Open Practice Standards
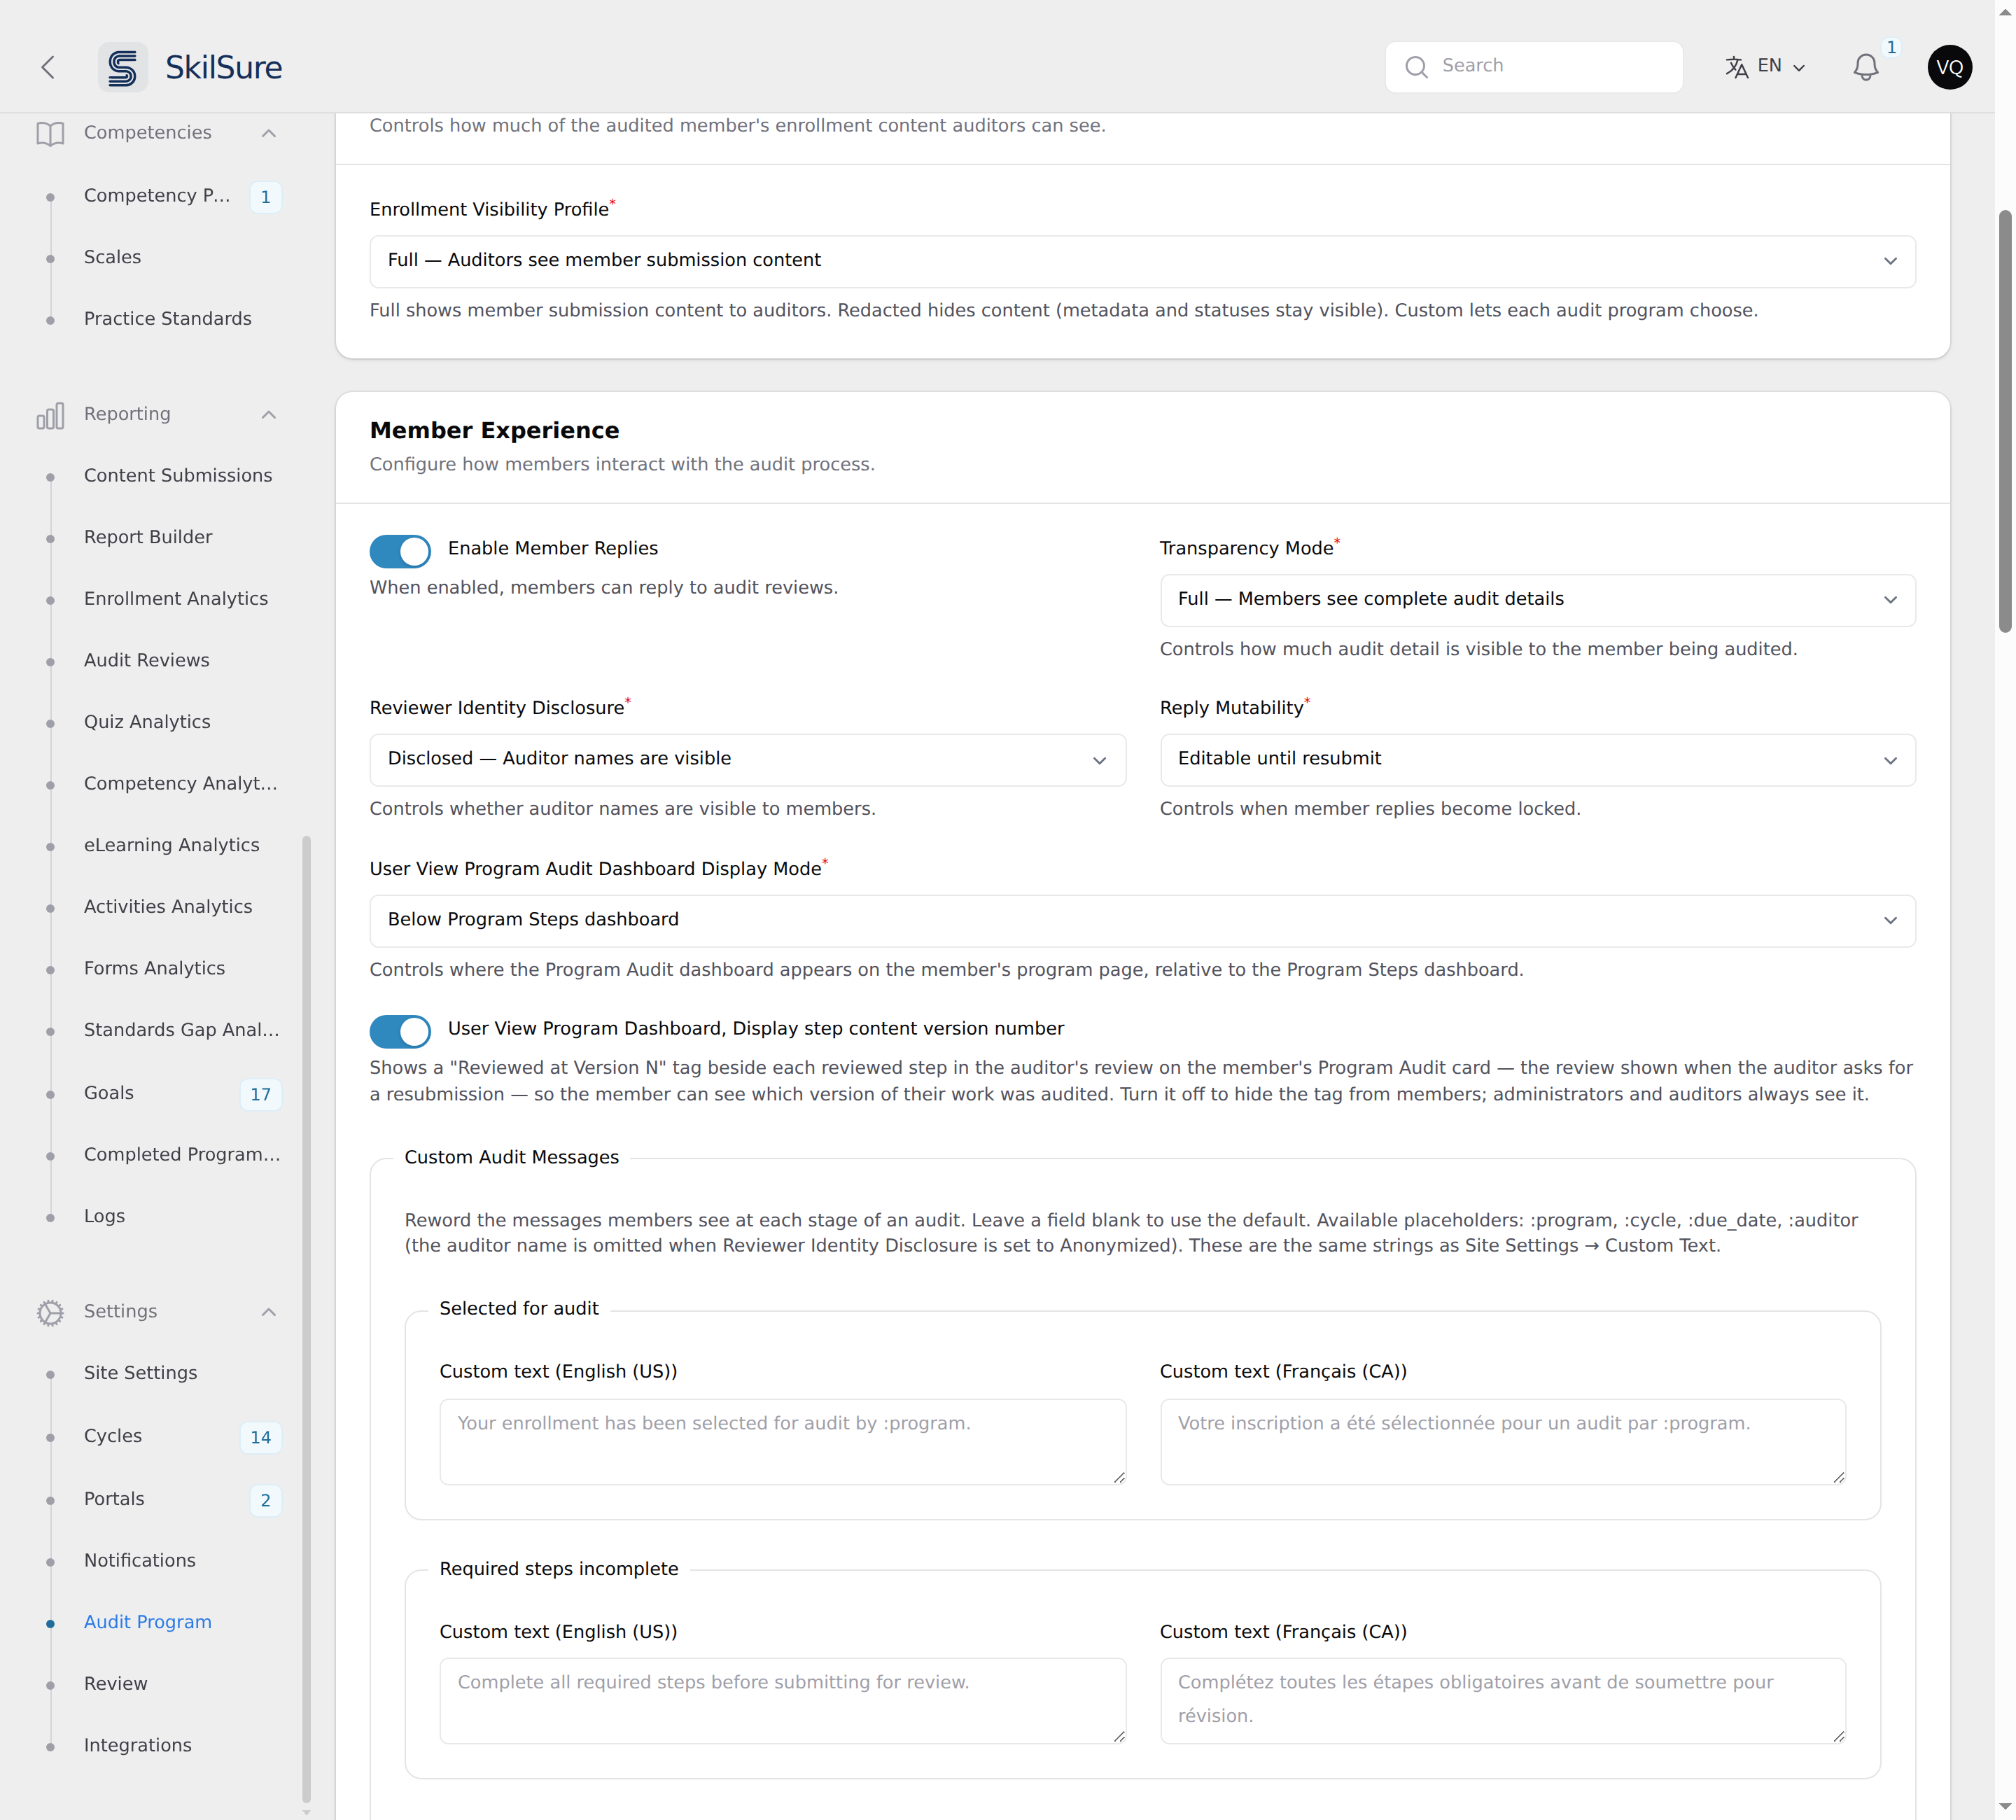2016x1820 pixels. pos(167,319)
